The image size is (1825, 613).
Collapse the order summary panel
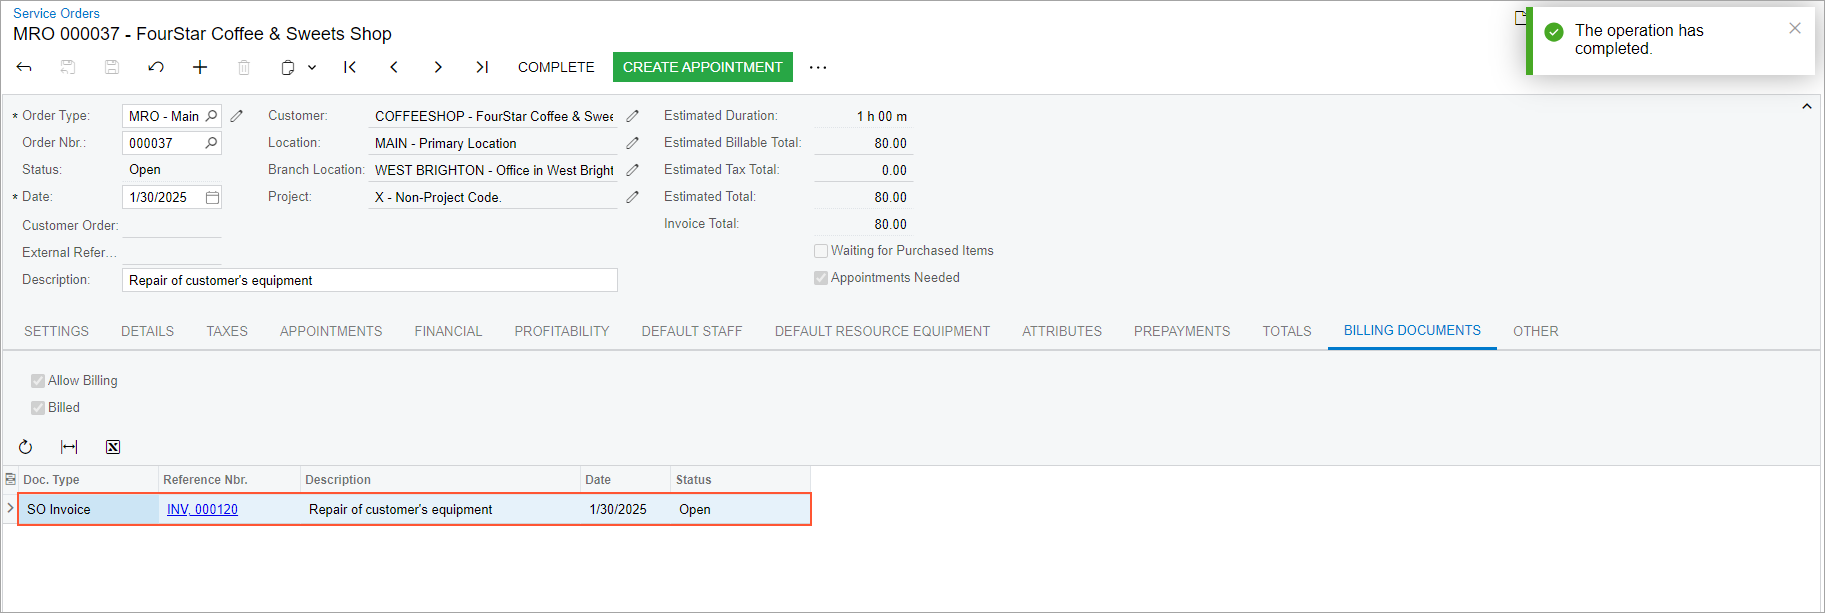1806,107
